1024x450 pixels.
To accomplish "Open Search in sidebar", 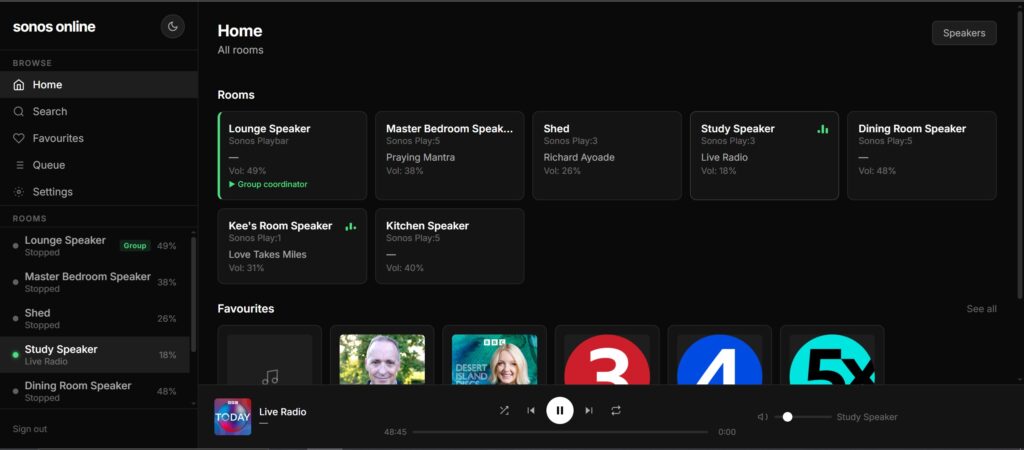I will tap(99, 112).
